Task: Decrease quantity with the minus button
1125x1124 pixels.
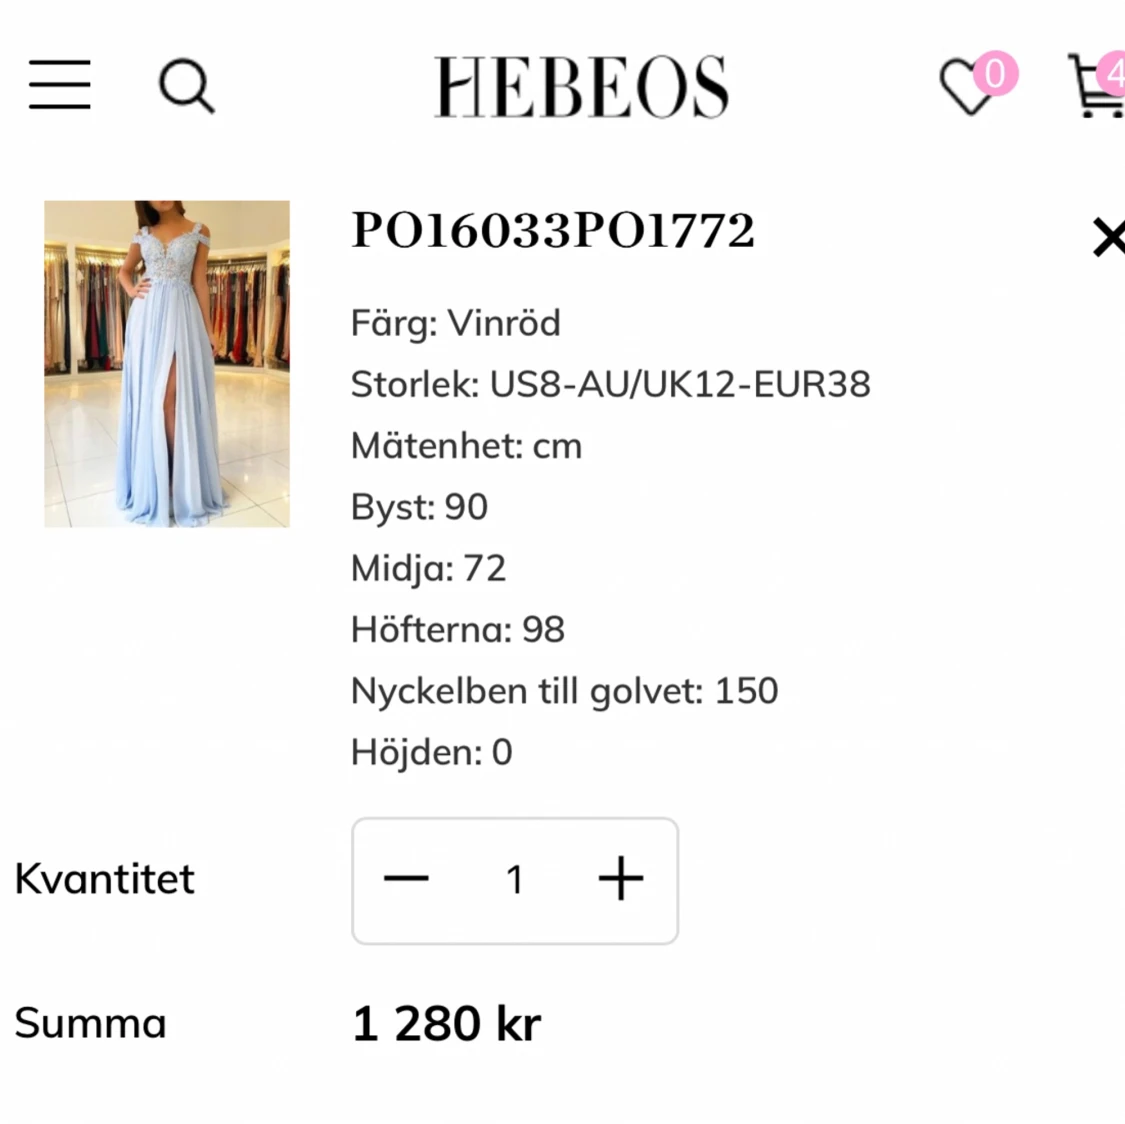Action: (x=406, y=879)
